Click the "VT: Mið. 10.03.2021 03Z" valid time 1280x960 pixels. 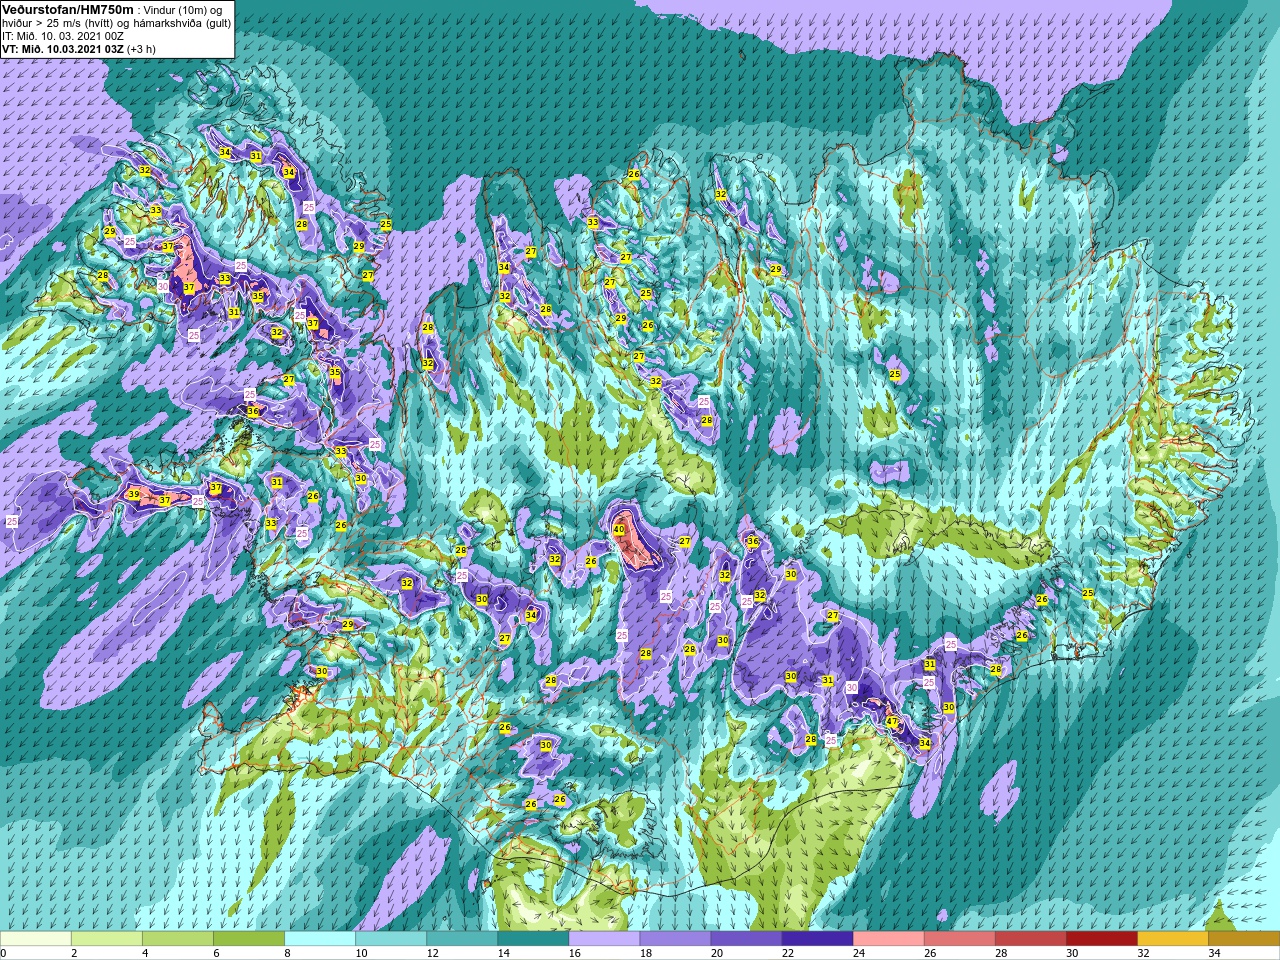pyautogui.click(x=62, y=48)
